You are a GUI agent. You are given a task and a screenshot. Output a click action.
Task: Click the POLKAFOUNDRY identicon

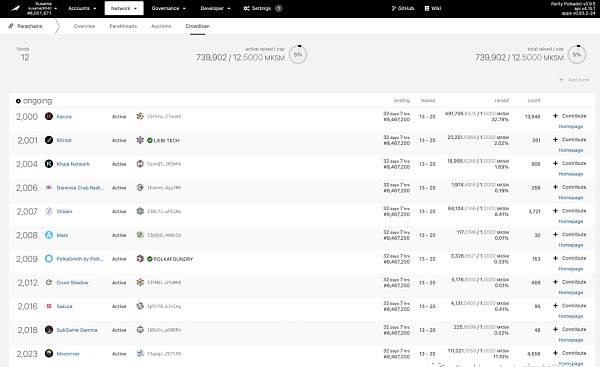(x=140, y=259)
